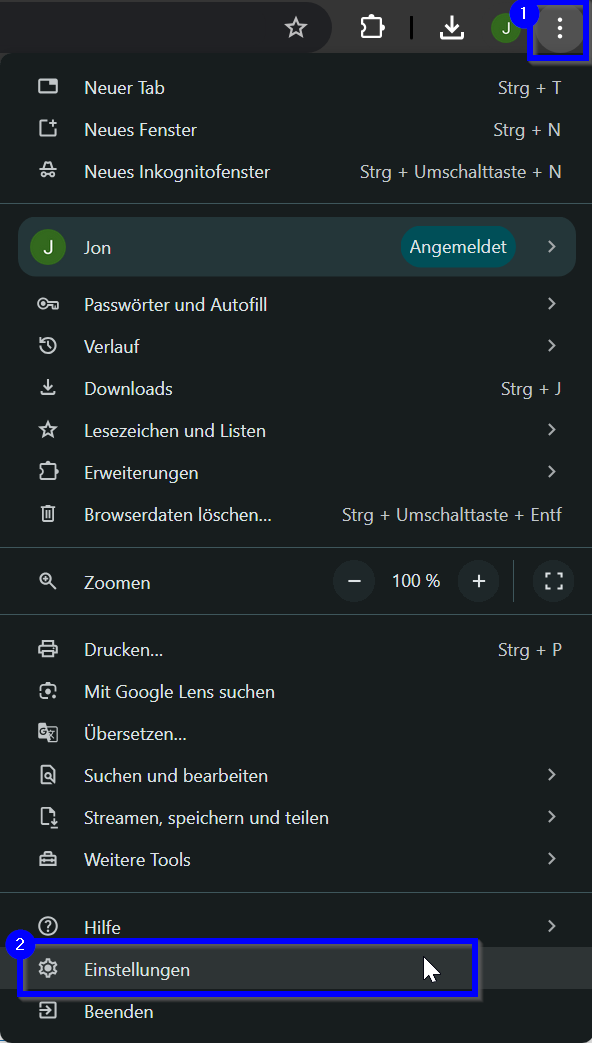The width and height of the screenshot is (592, 1043).
Task: Zoom out with the minus button
Action: (x=354, y=581)
